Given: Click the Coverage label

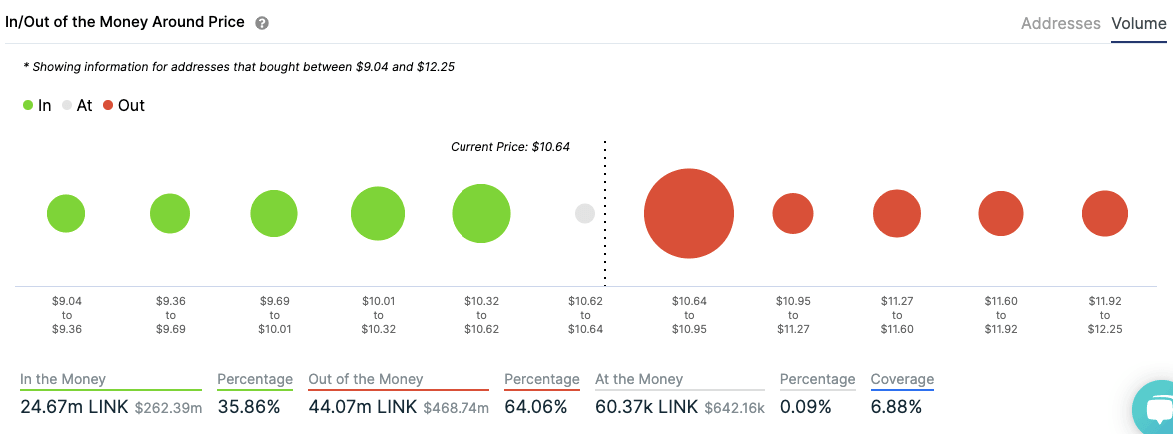Looking at the screenshot, I should (902, 379).
